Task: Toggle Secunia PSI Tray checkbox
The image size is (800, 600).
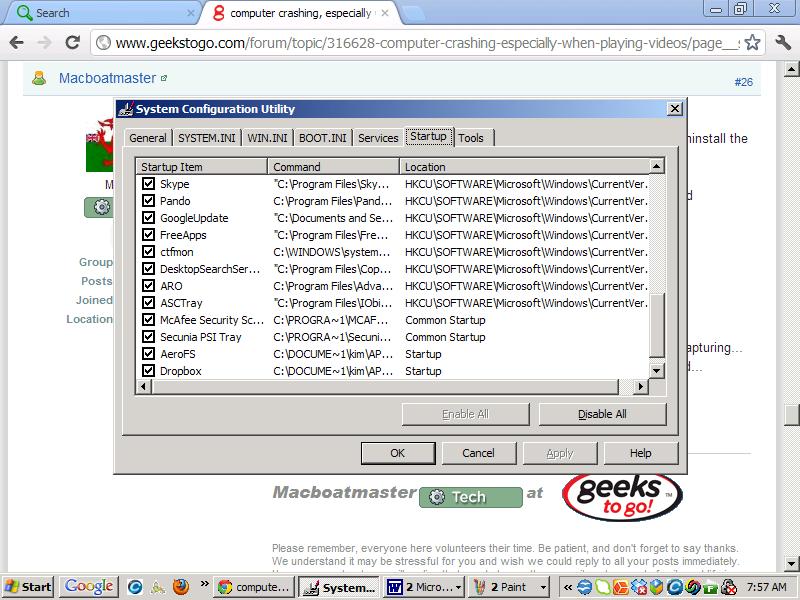Action: [x=148, y=337]
